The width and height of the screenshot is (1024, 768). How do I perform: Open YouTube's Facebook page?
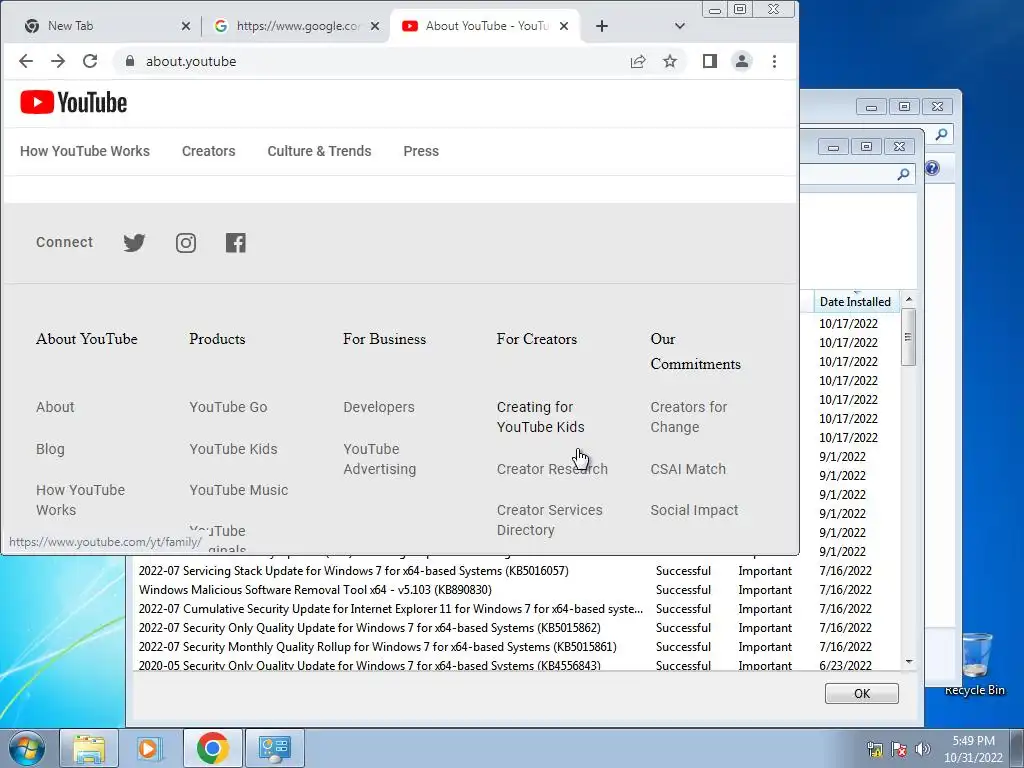click(x=236, y=243)
